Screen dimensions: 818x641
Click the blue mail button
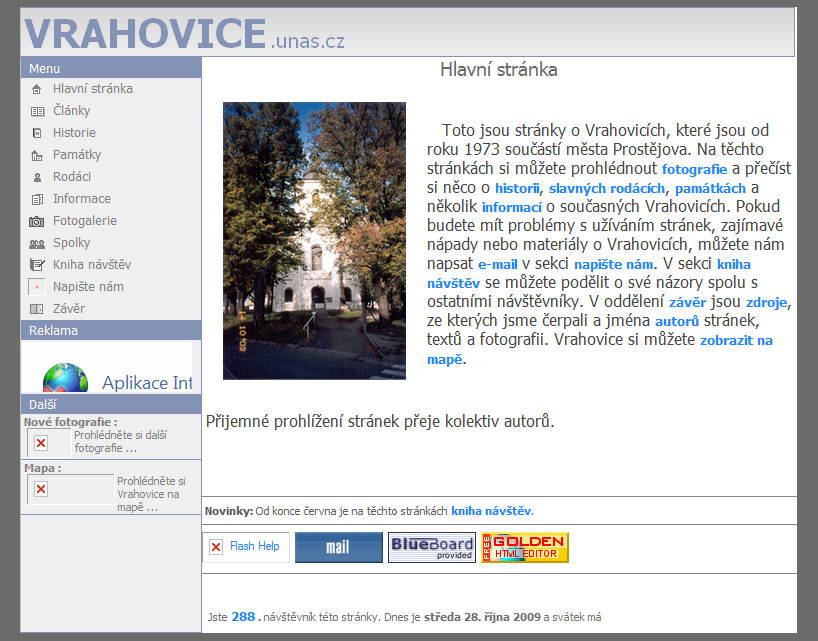(x=339, y=547)
